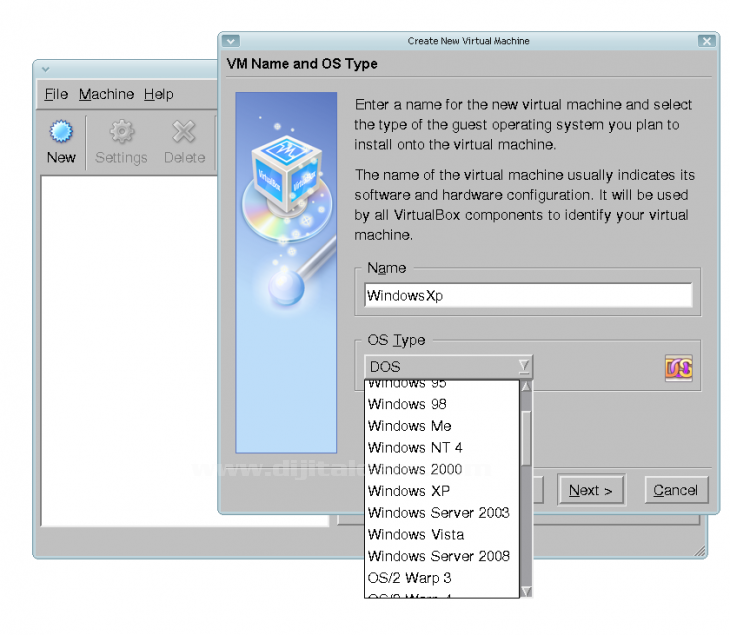730x635 pixels.
Task: Click the VirtualBox wizard illustration
Action: pos(286,272)
